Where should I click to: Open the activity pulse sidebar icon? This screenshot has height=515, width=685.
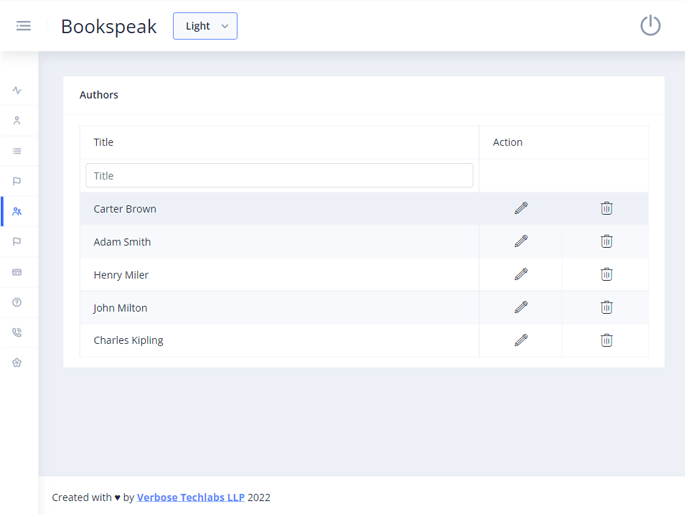pyautogui.click(x=17, y=90)
